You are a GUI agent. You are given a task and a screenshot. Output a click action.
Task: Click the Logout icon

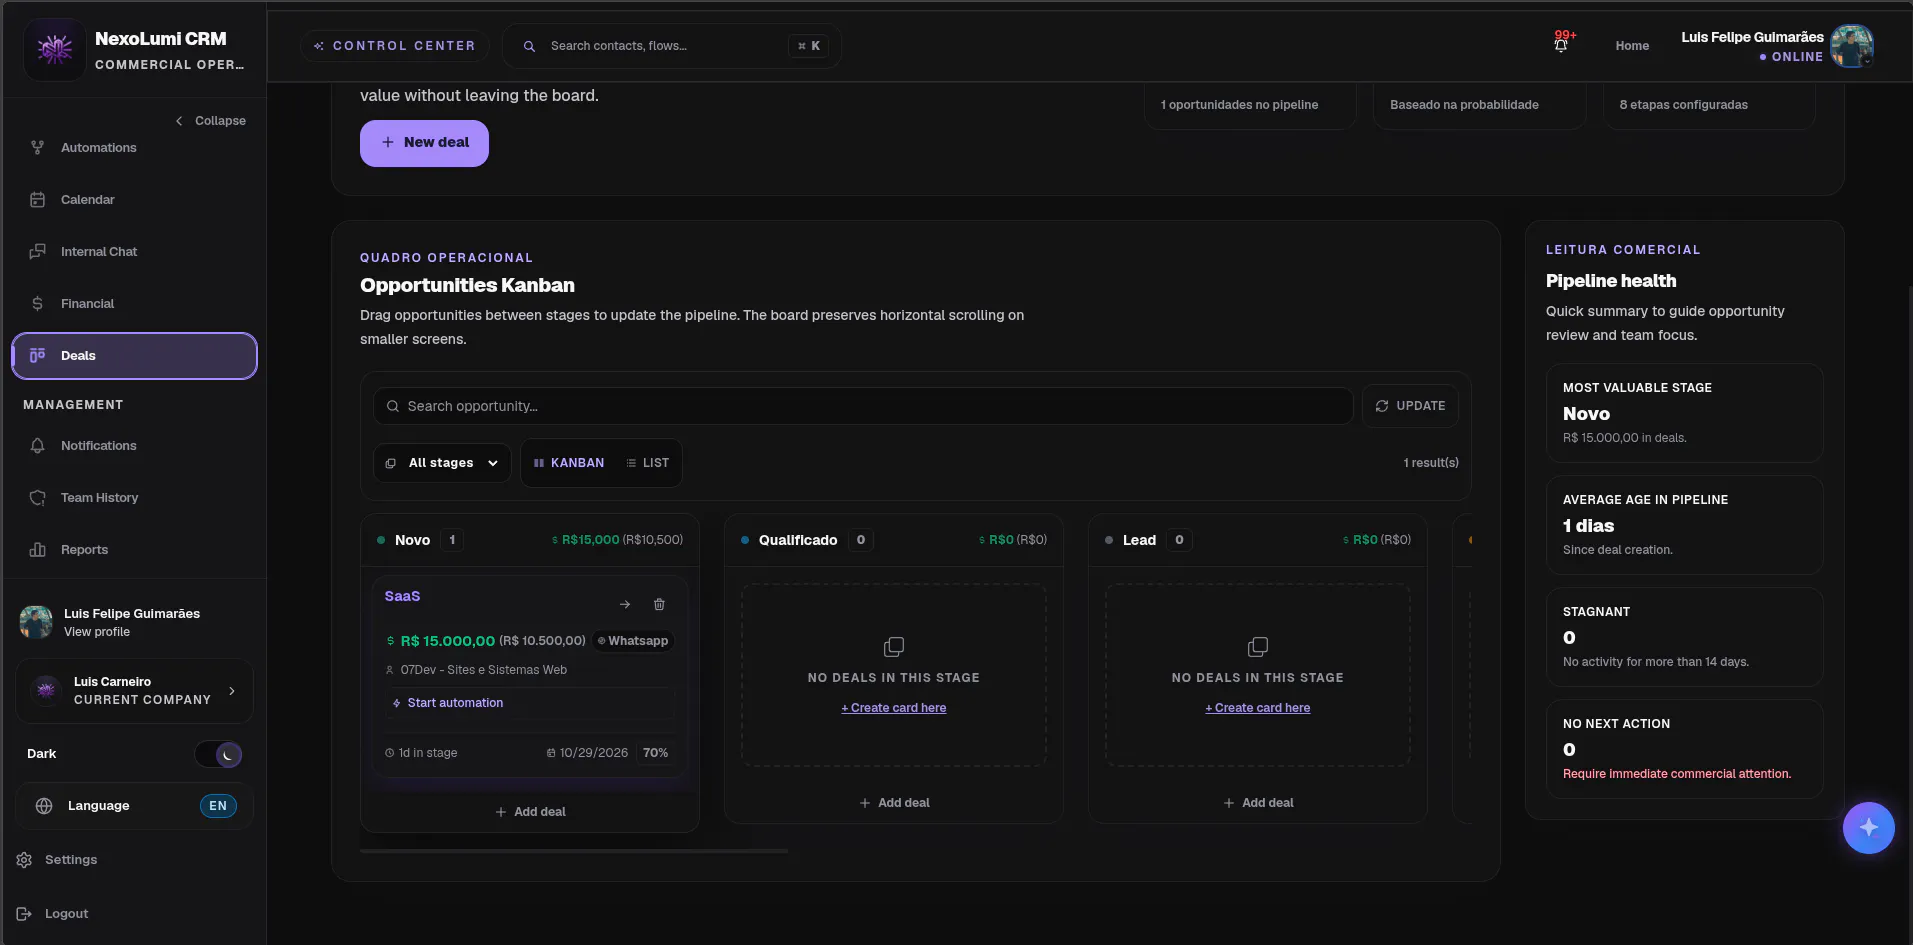click(24, 914)
